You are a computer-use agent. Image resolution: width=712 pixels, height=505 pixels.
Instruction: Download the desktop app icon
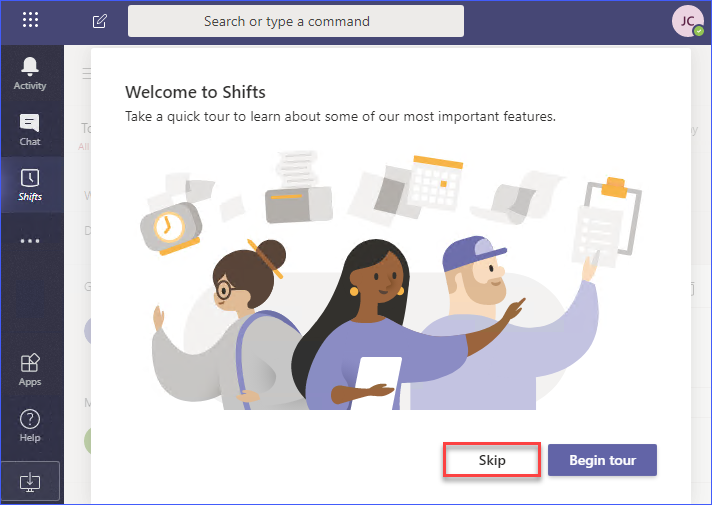pos(30,481)
